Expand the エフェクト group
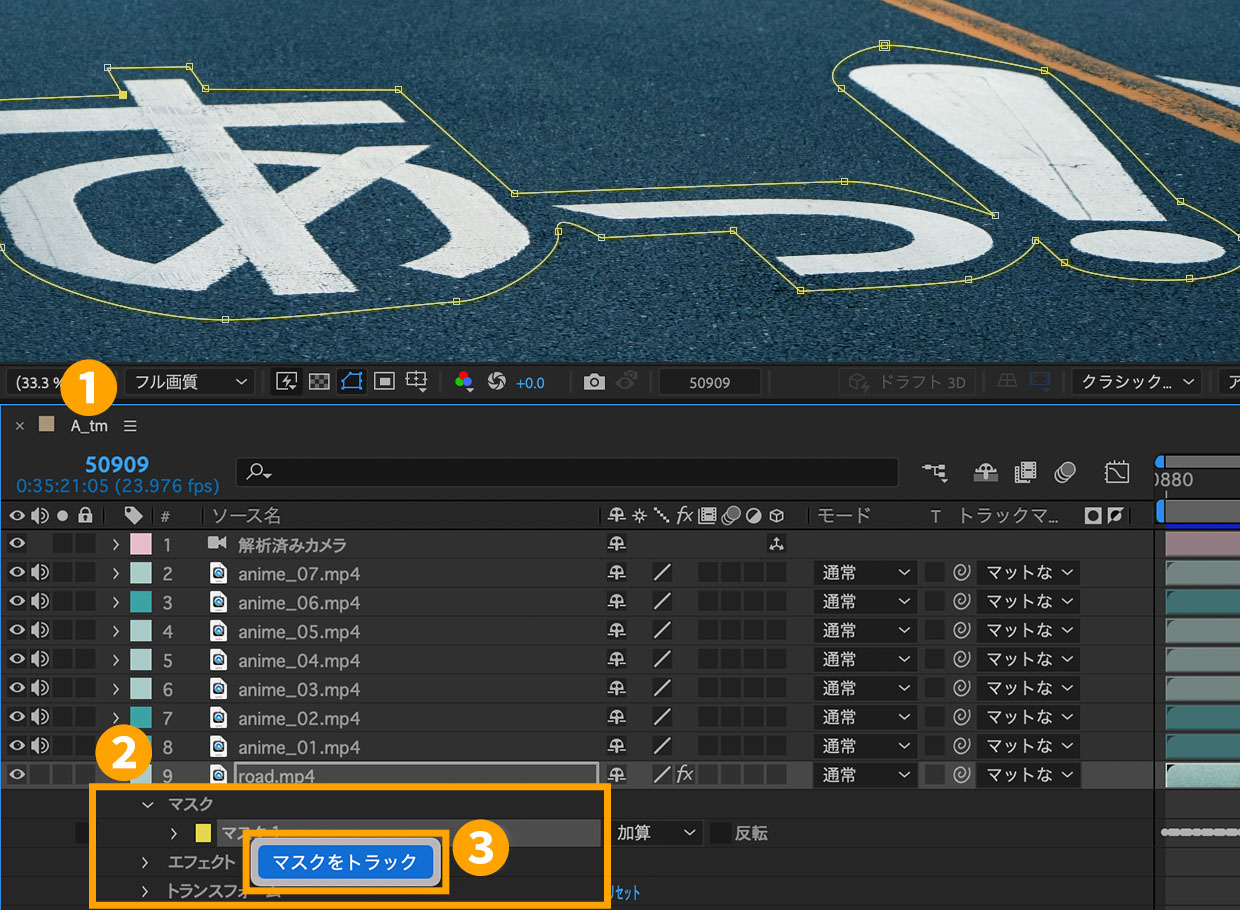 pyautogui.click(x=145, y=862)
